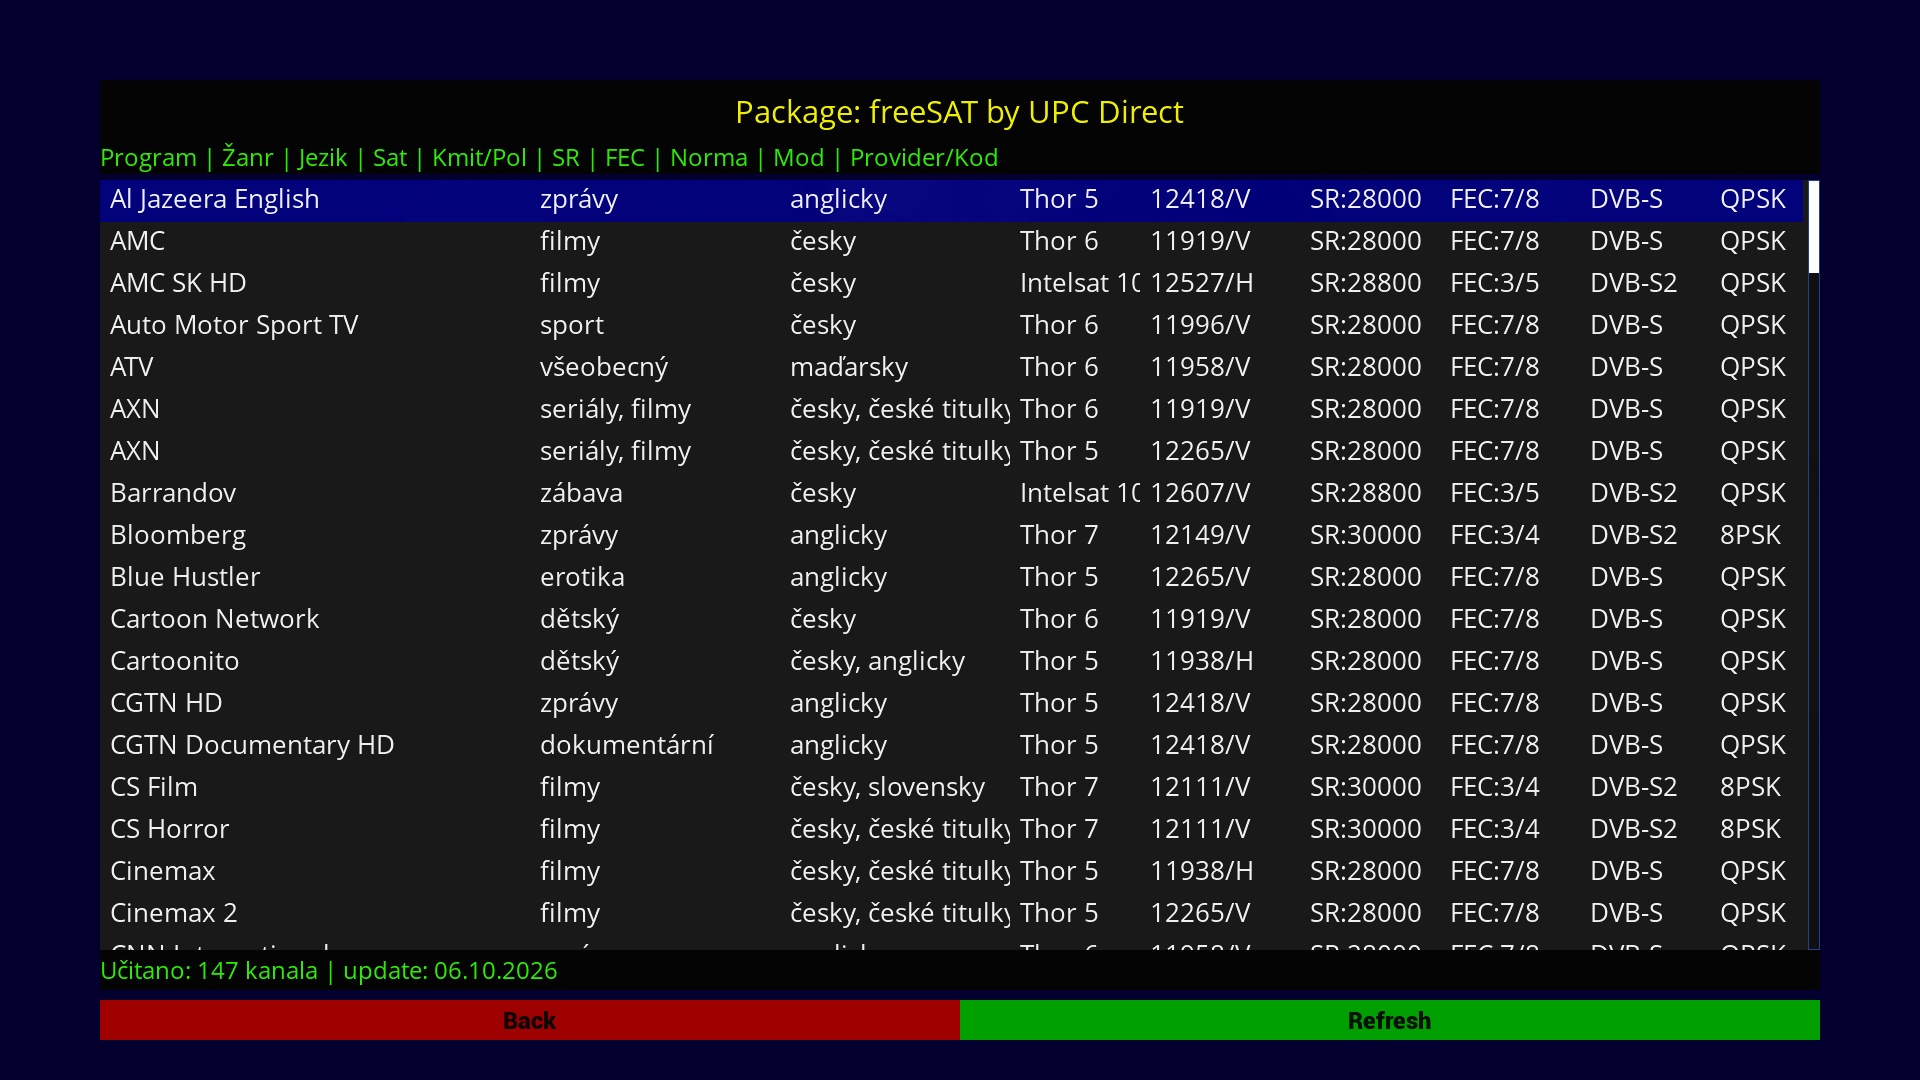Select the Al Jazeera English row
1920x1080 pixels.
click(x=951, y=199)
